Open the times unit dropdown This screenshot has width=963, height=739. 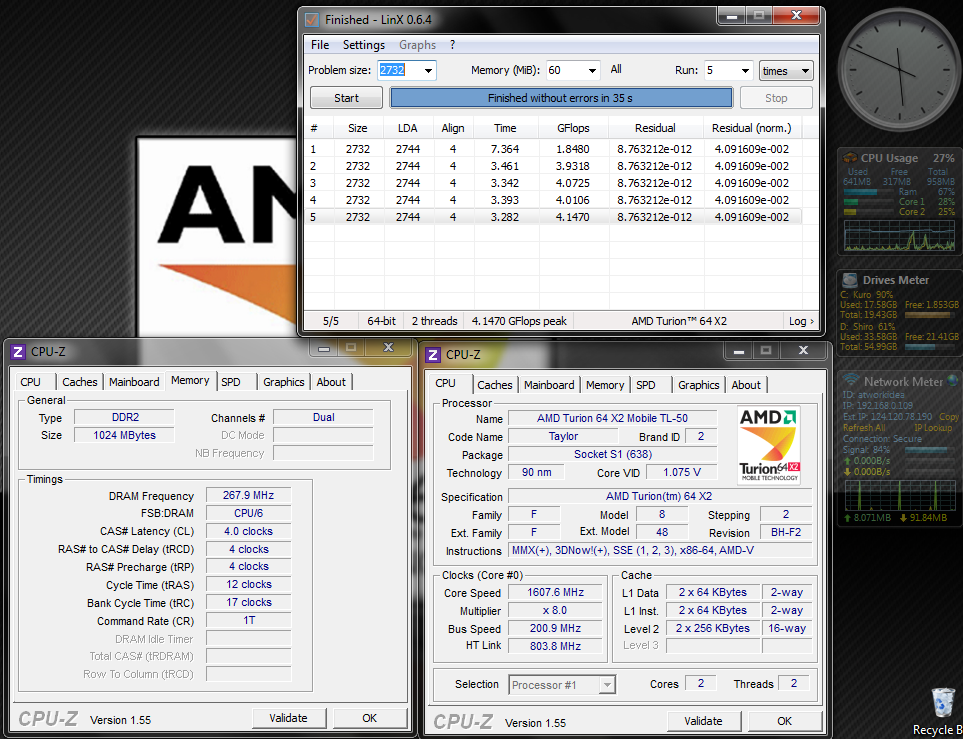[804, 71]
